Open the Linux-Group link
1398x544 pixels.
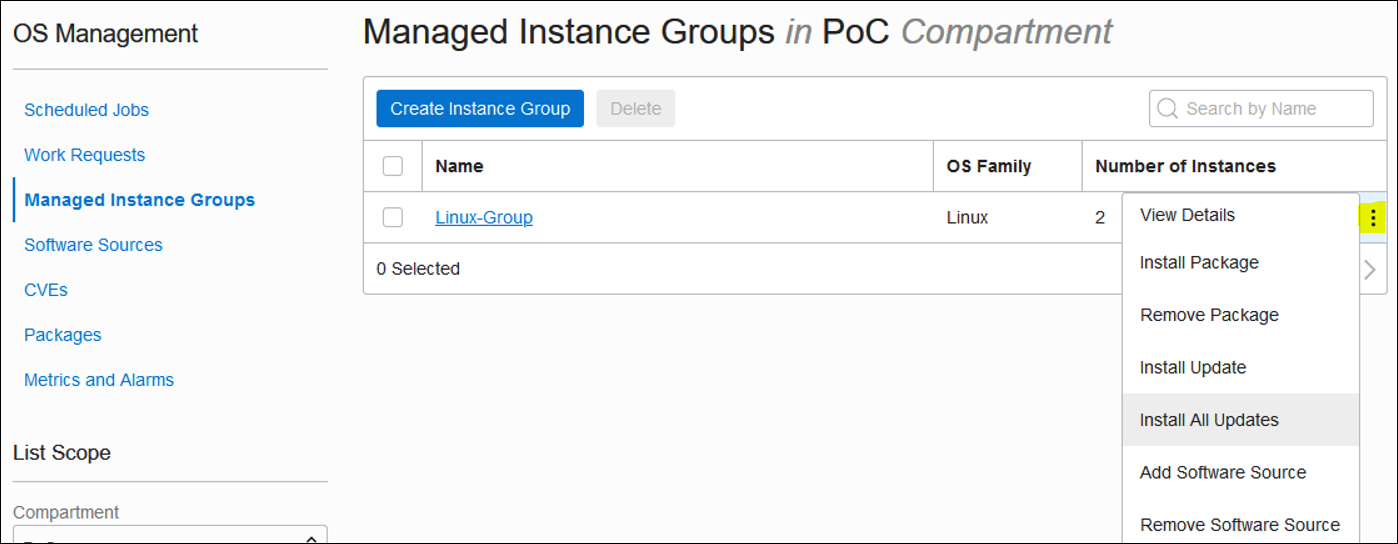tap(484, 217)
